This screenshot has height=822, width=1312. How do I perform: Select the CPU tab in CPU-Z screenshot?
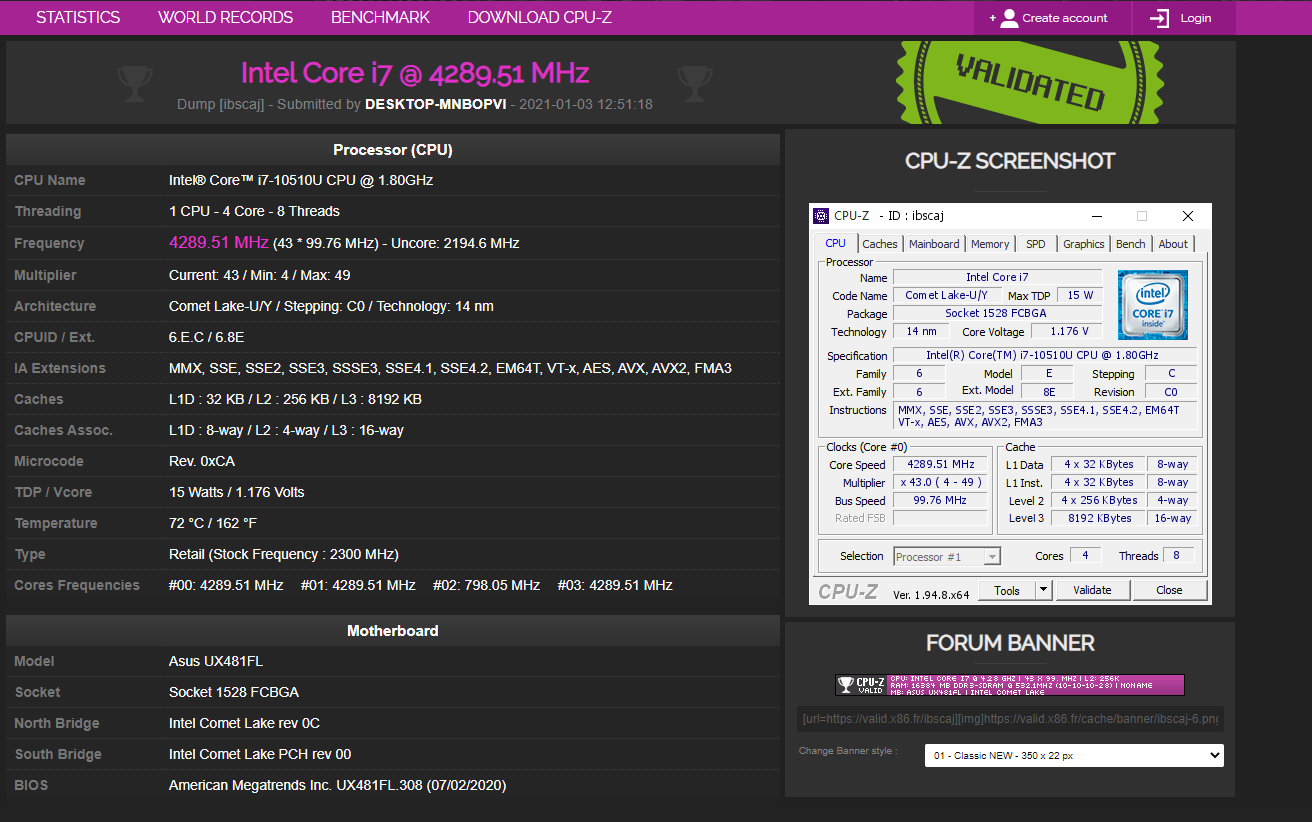pos(835,243)
